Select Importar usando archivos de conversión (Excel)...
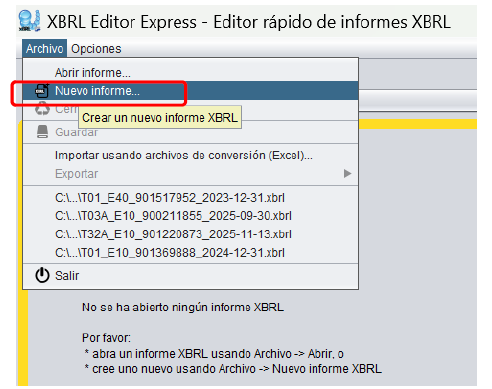 point(190,155)
